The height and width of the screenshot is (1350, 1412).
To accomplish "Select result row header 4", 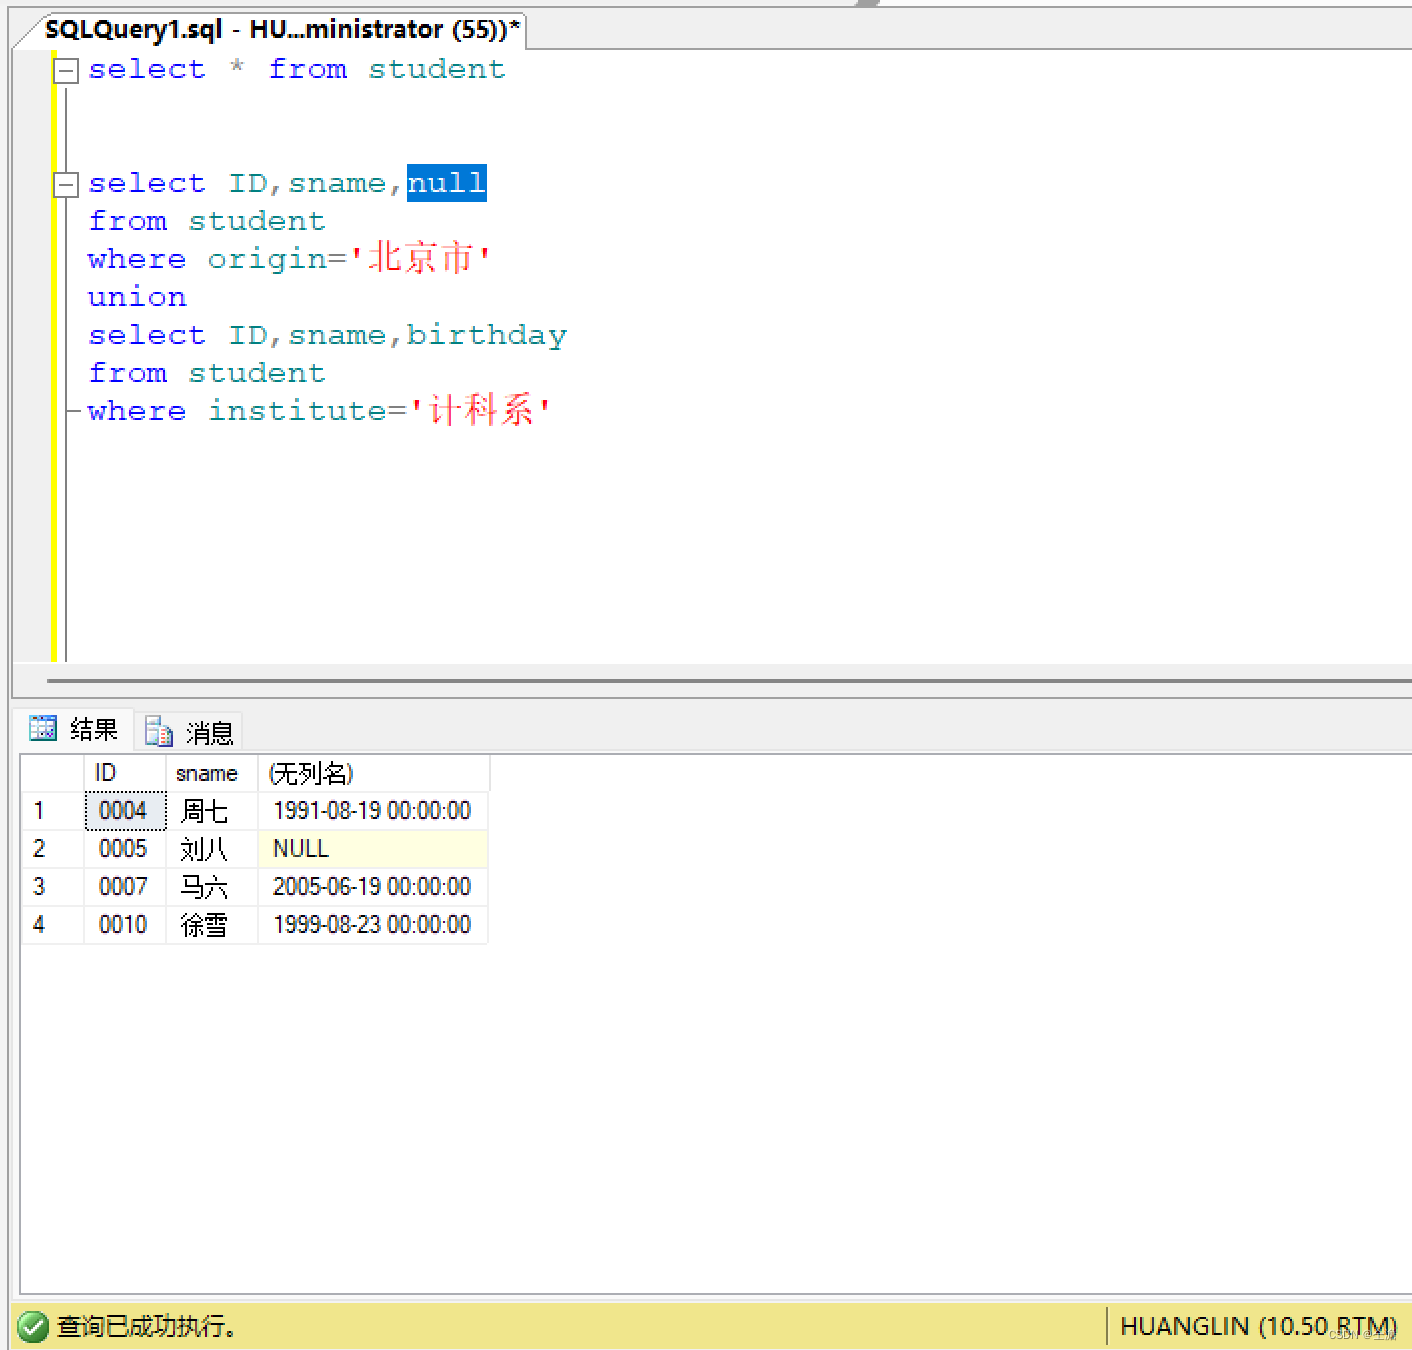I will [53, 925].
